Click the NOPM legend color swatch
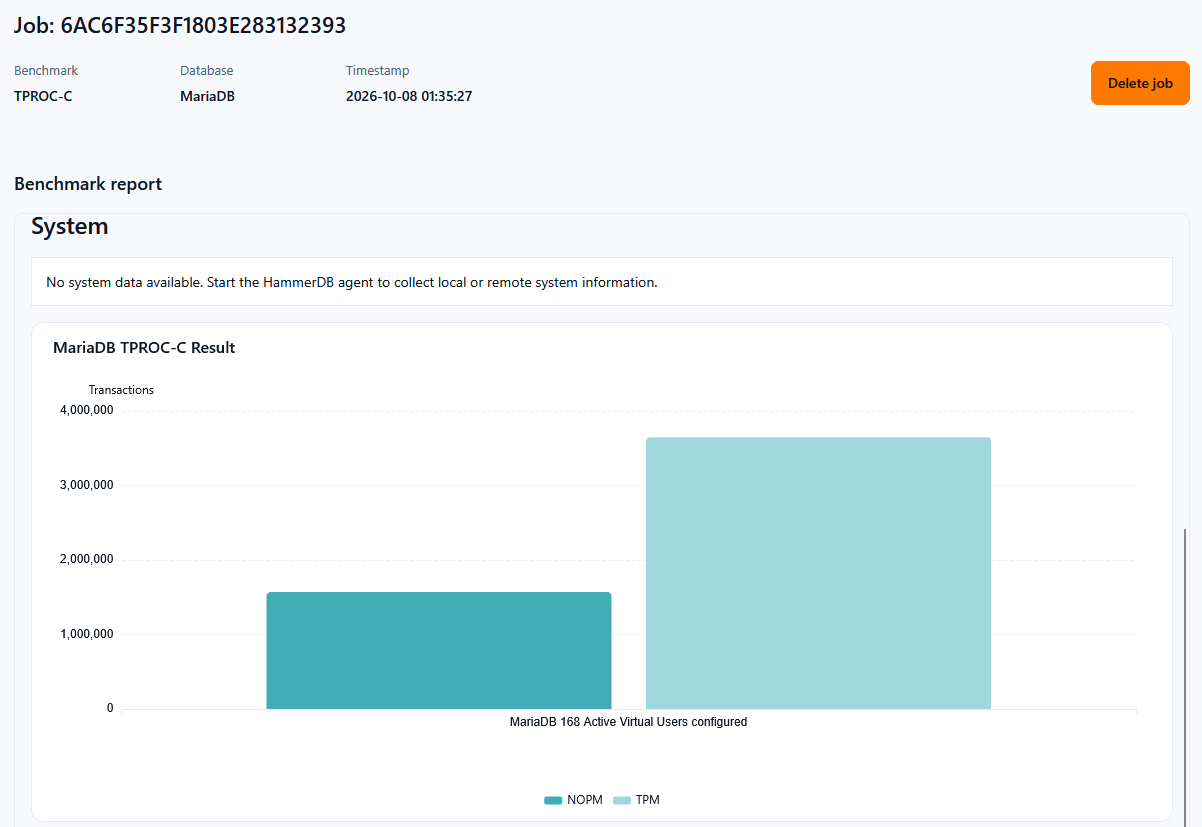The width and height of the screenshot is (1202, 827). click(x=553, y=800)
